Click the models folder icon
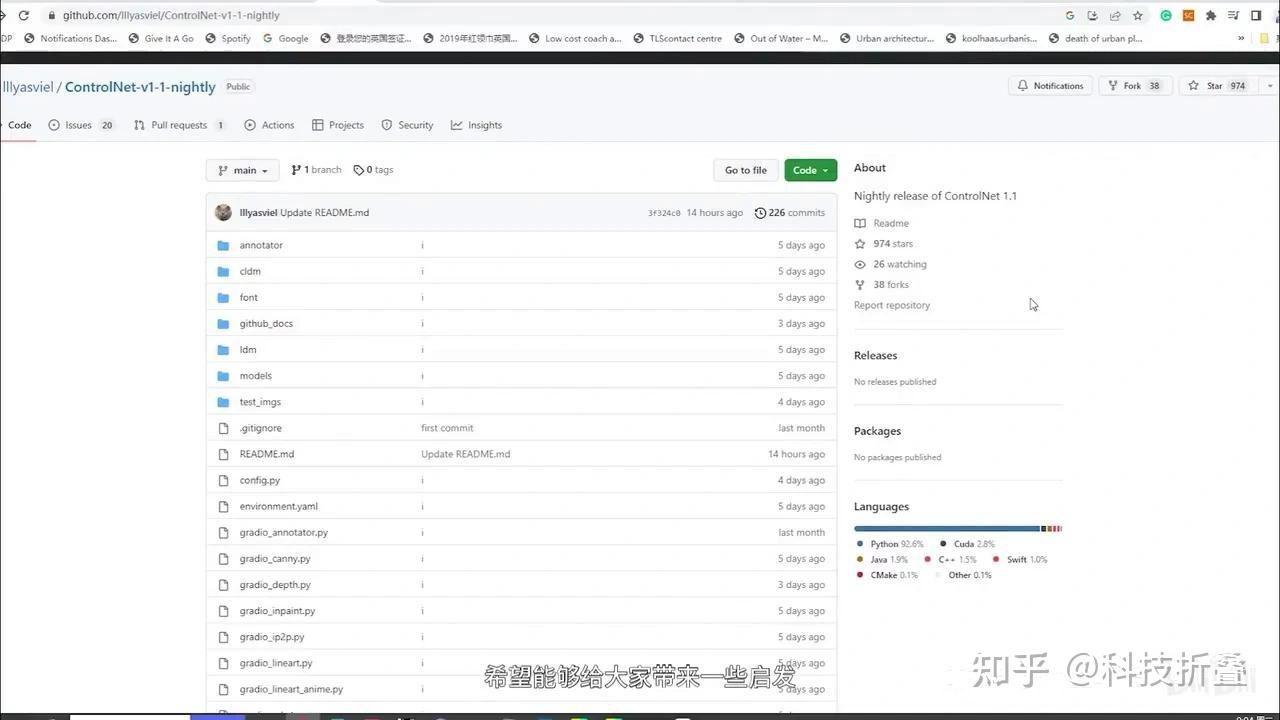The width and height of the screenshot is (1280, 720). tap(223, 376)
